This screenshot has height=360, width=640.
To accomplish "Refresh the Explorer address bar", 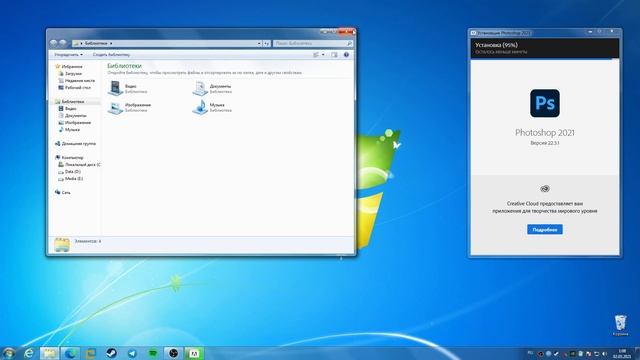I will [x=267, y=43].
